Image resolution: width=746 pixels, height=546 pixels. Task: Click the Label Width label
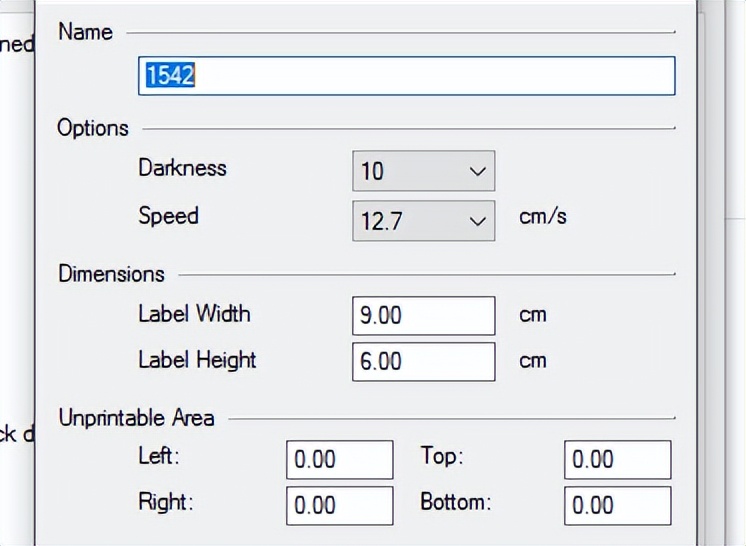194,314
